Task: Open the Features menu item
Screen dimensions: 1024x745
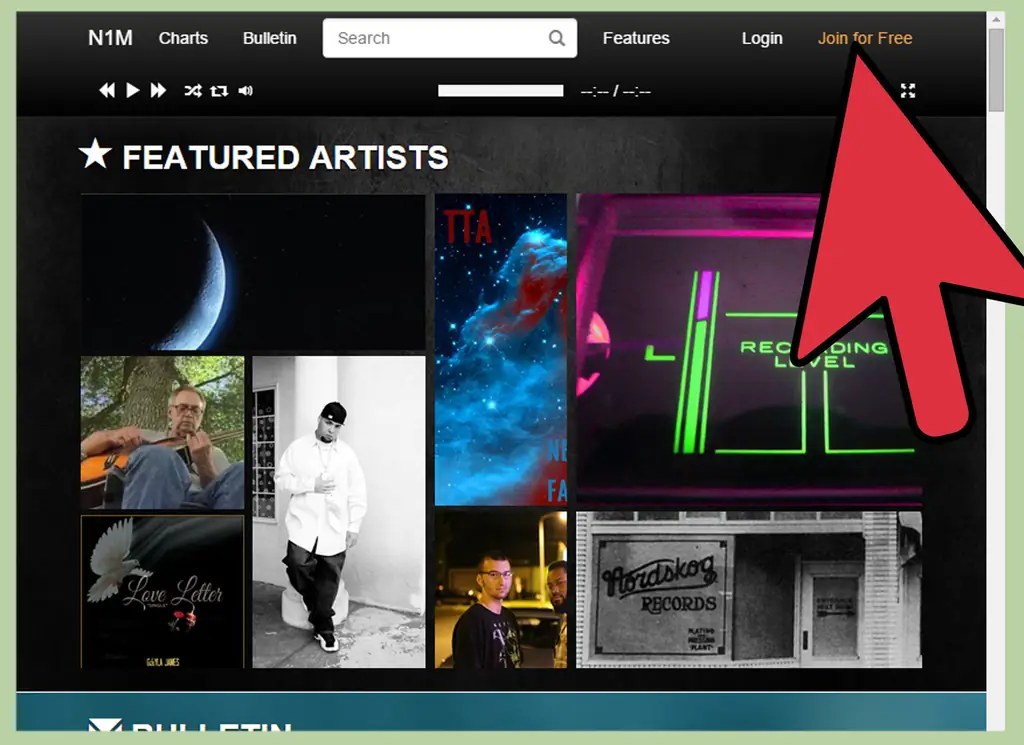Action: [x=636, y=38]
